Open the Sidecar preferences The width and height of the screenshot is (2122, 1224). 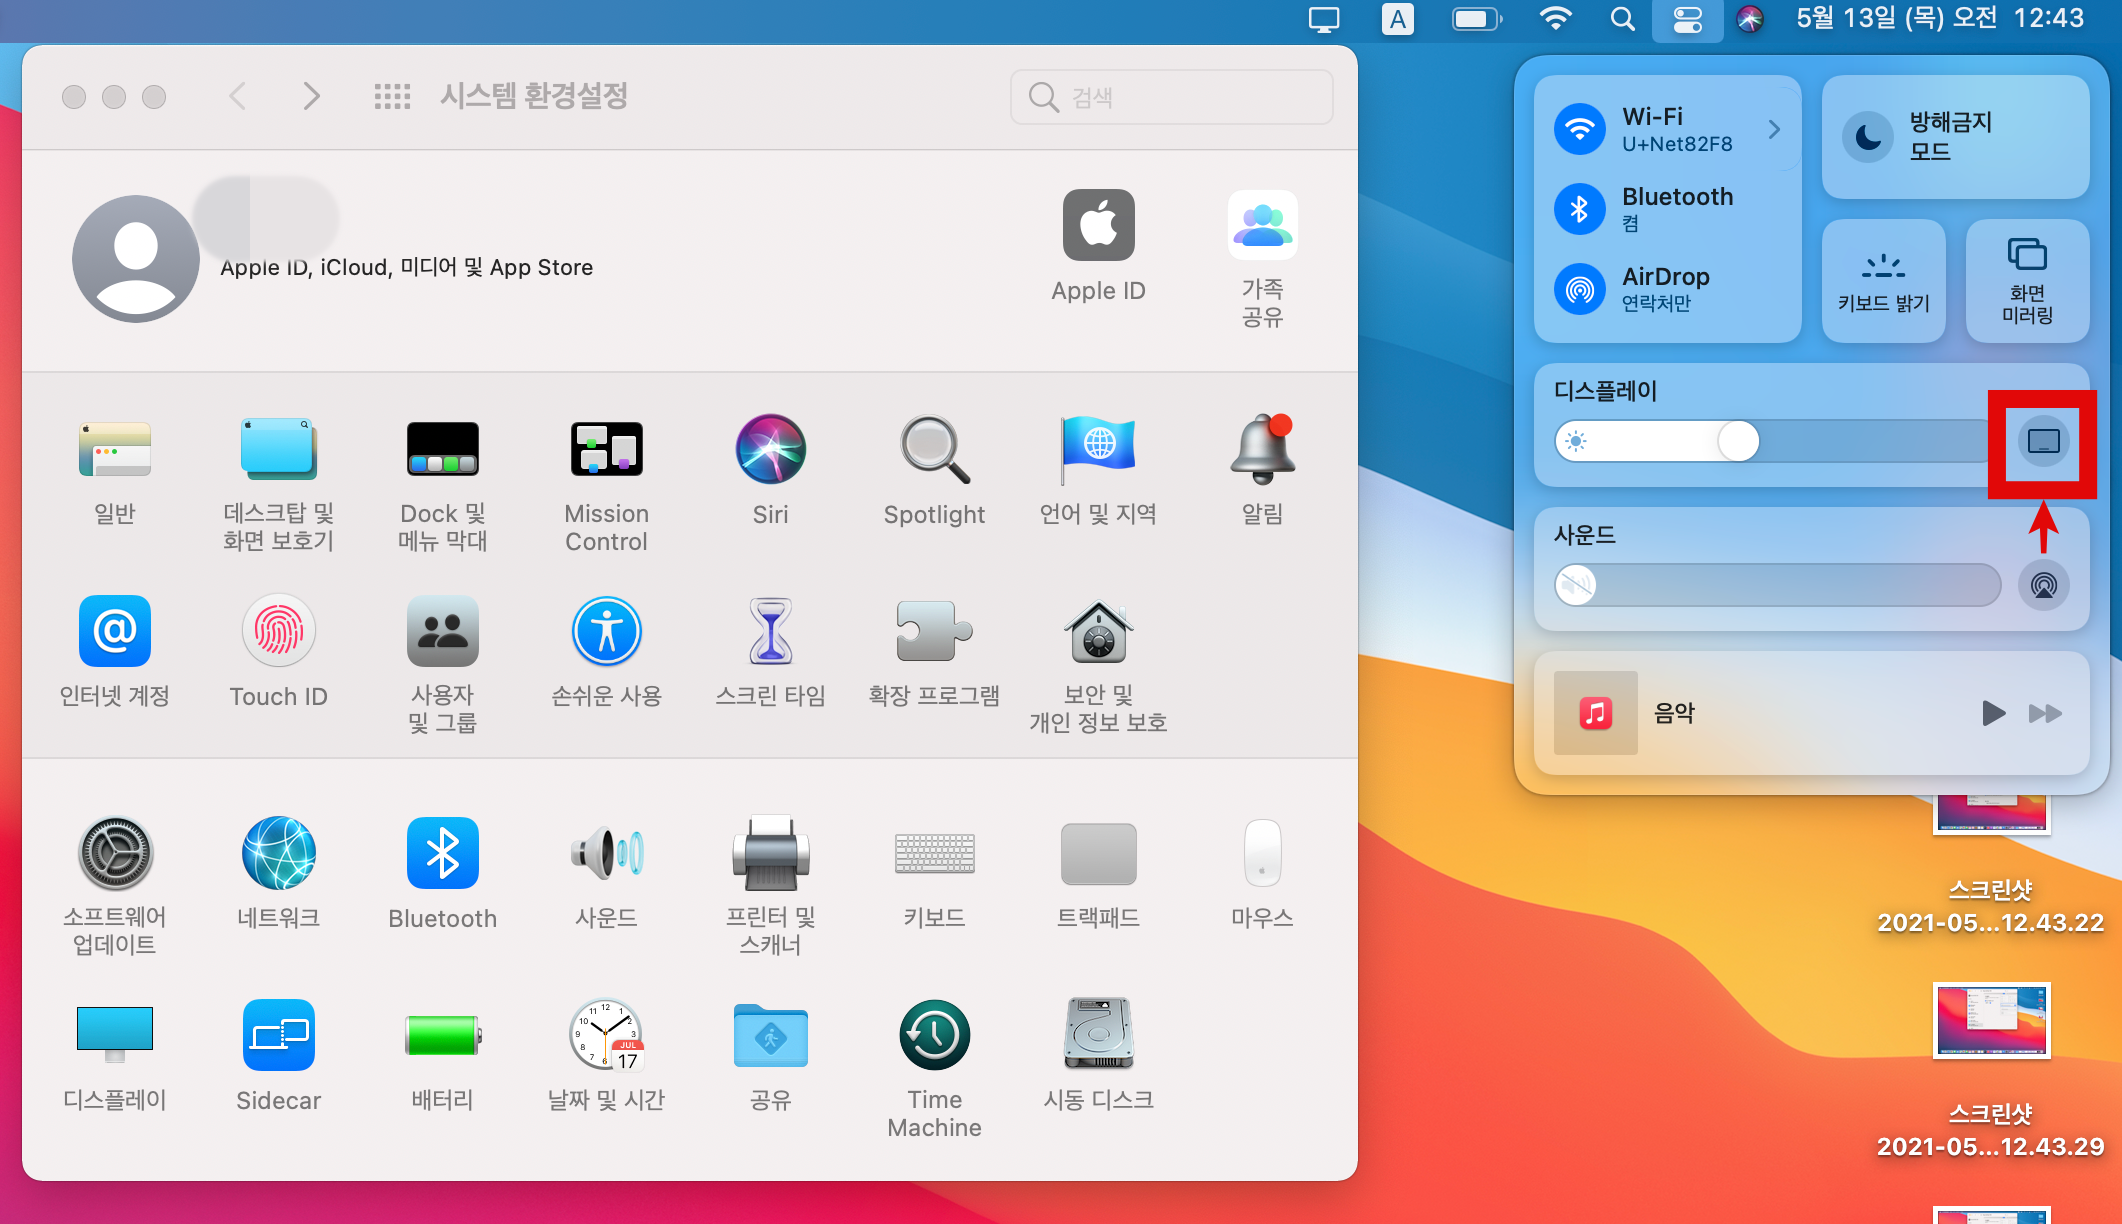tap(278, 1036)
